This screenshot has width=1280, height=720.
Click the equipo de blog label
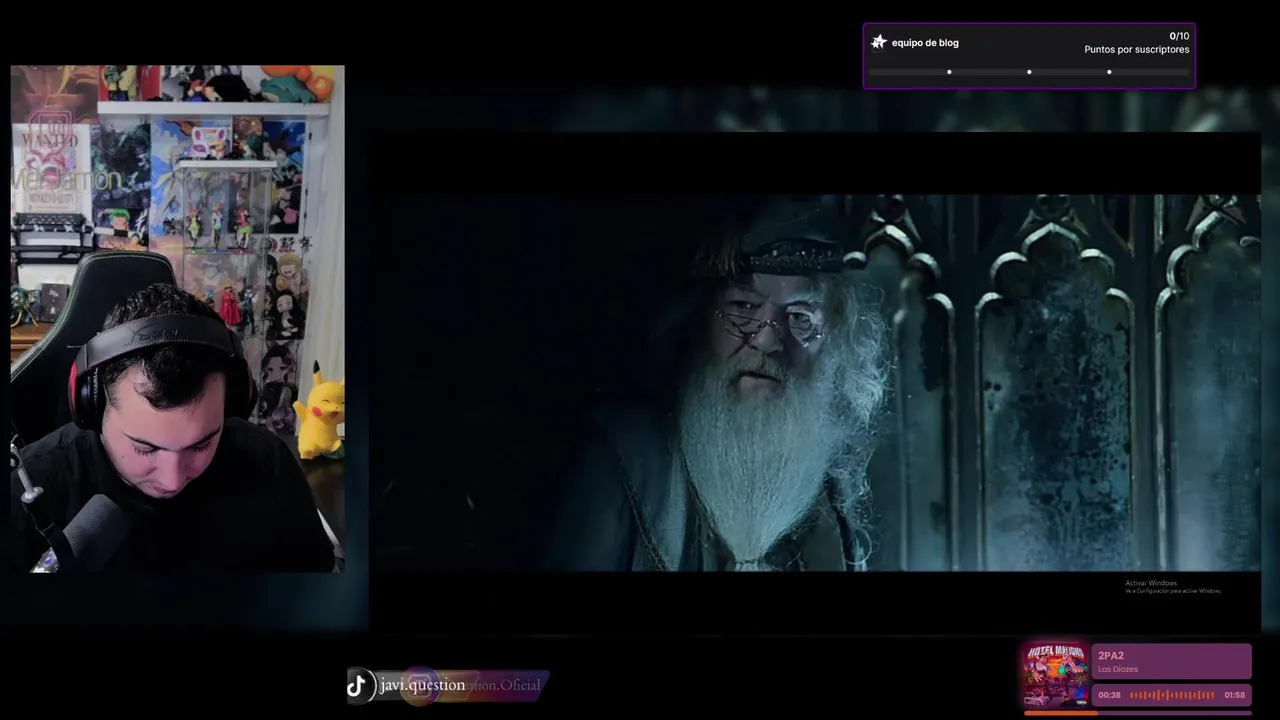tap(925, 43)
